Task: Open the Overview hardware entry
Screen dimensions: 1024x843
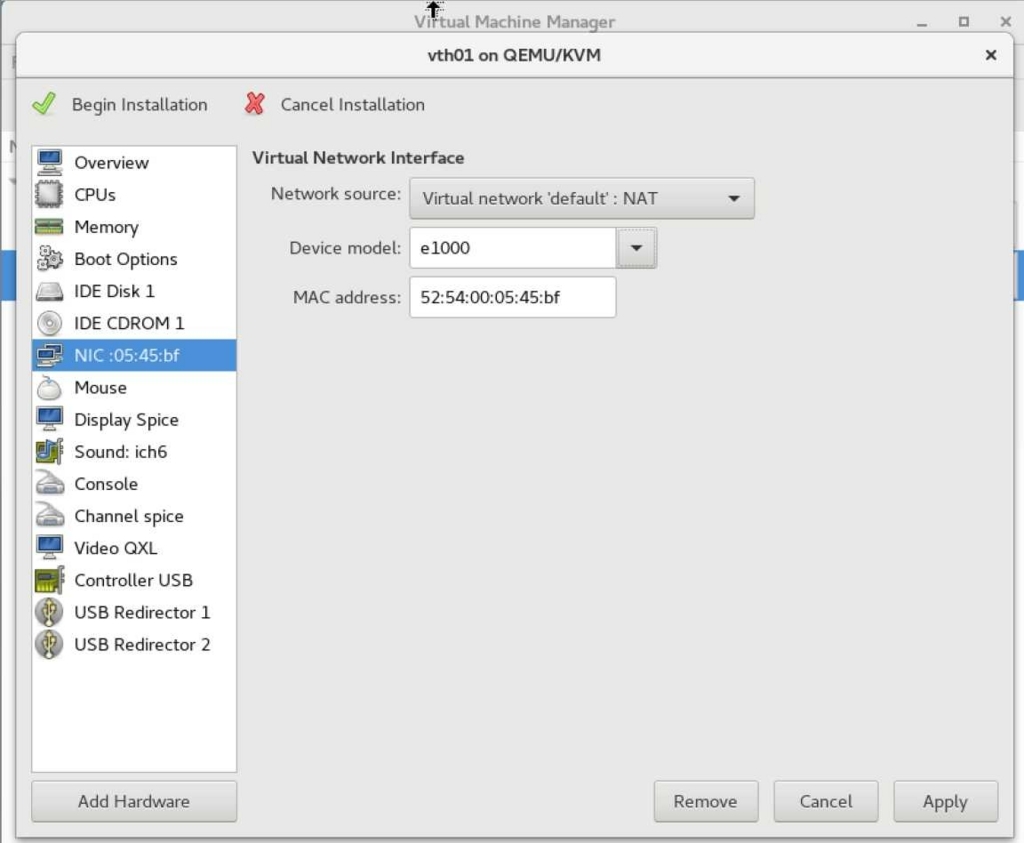Action: [134, 163]
